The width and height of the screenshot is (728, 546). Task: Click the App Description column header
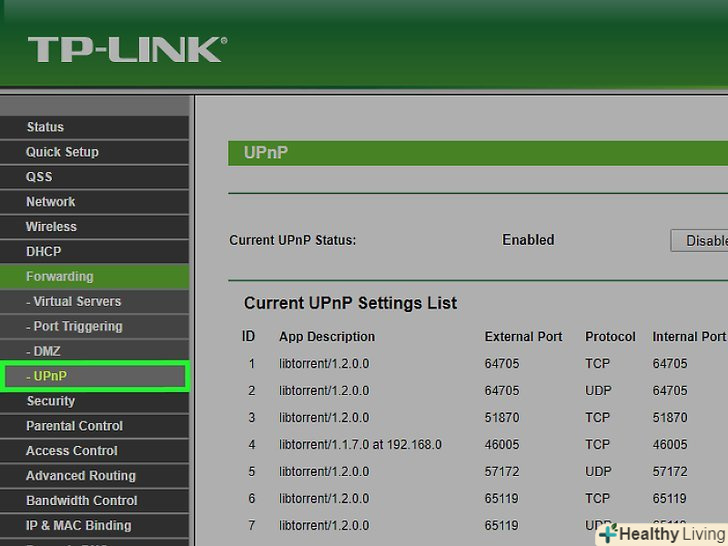(x=327, y=337)
